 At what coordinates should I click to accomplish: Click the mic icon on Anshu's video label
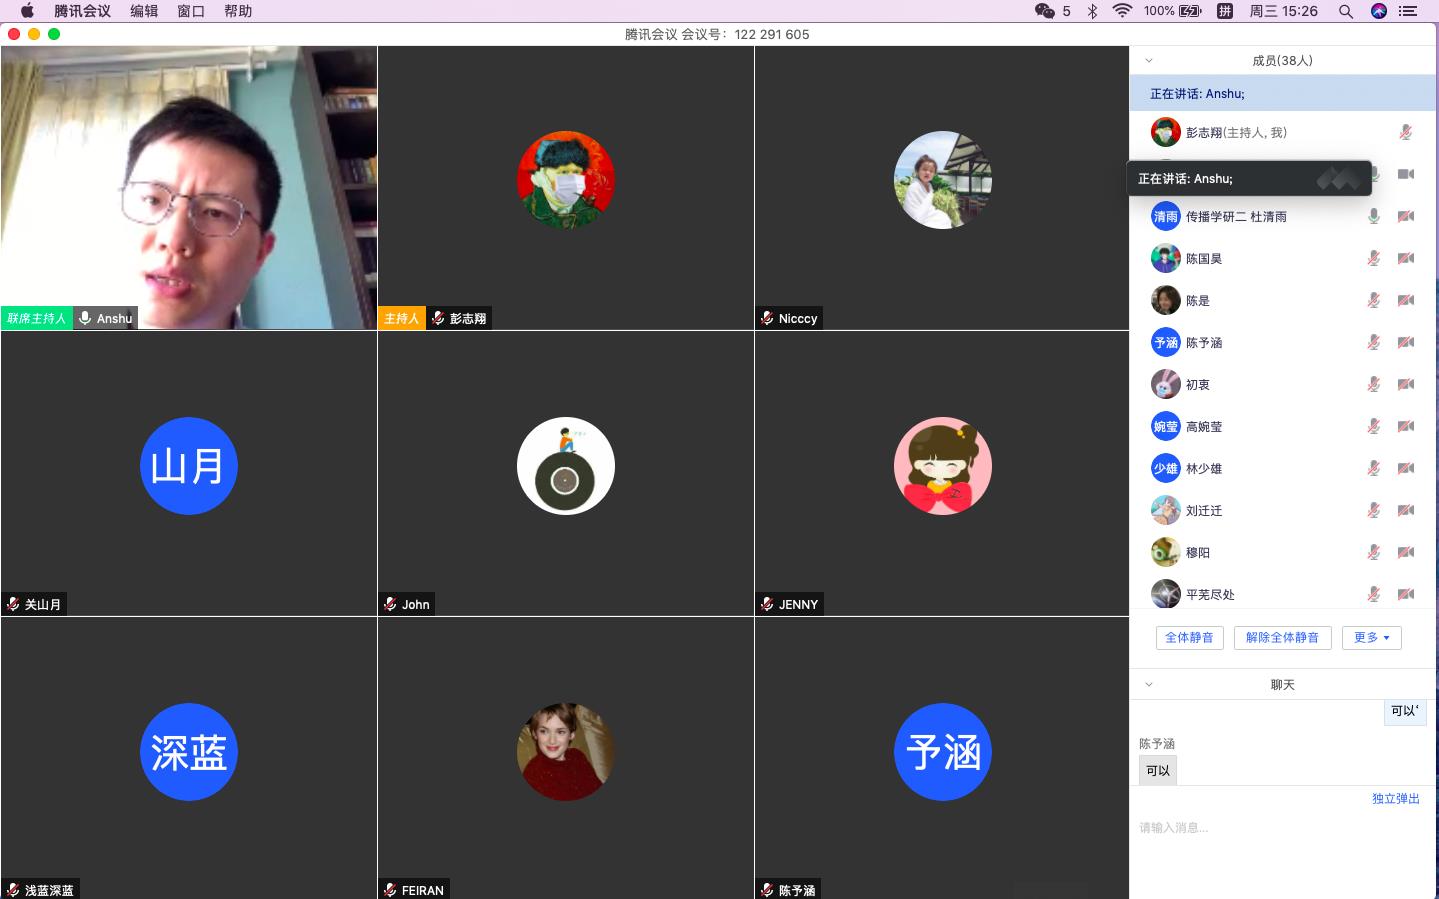(x=86, y=318)
